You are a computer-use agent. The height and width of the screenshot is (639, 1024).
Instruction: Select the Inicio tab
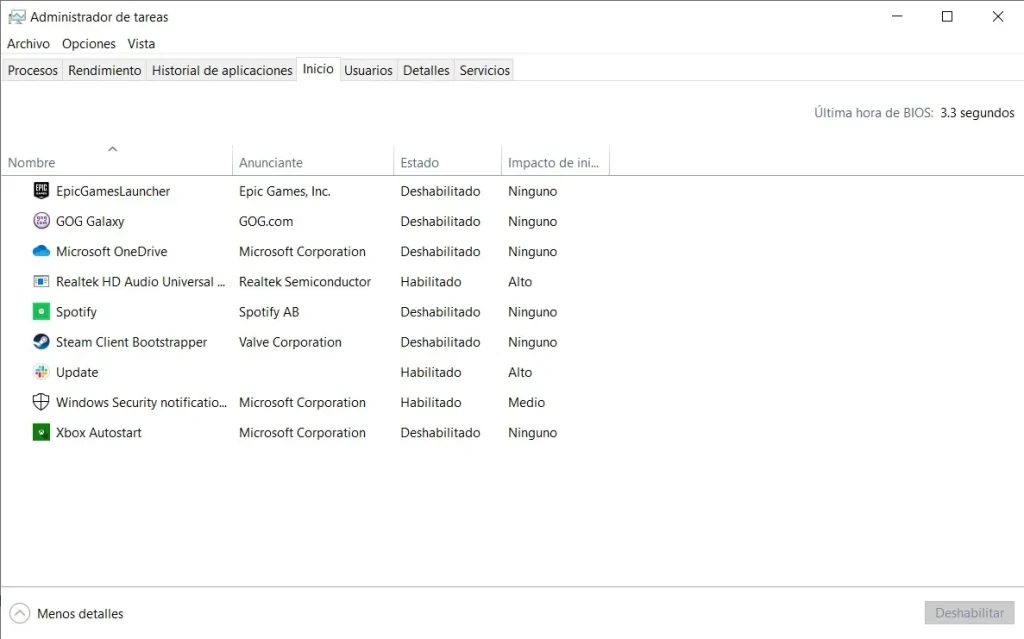(318, 69)
